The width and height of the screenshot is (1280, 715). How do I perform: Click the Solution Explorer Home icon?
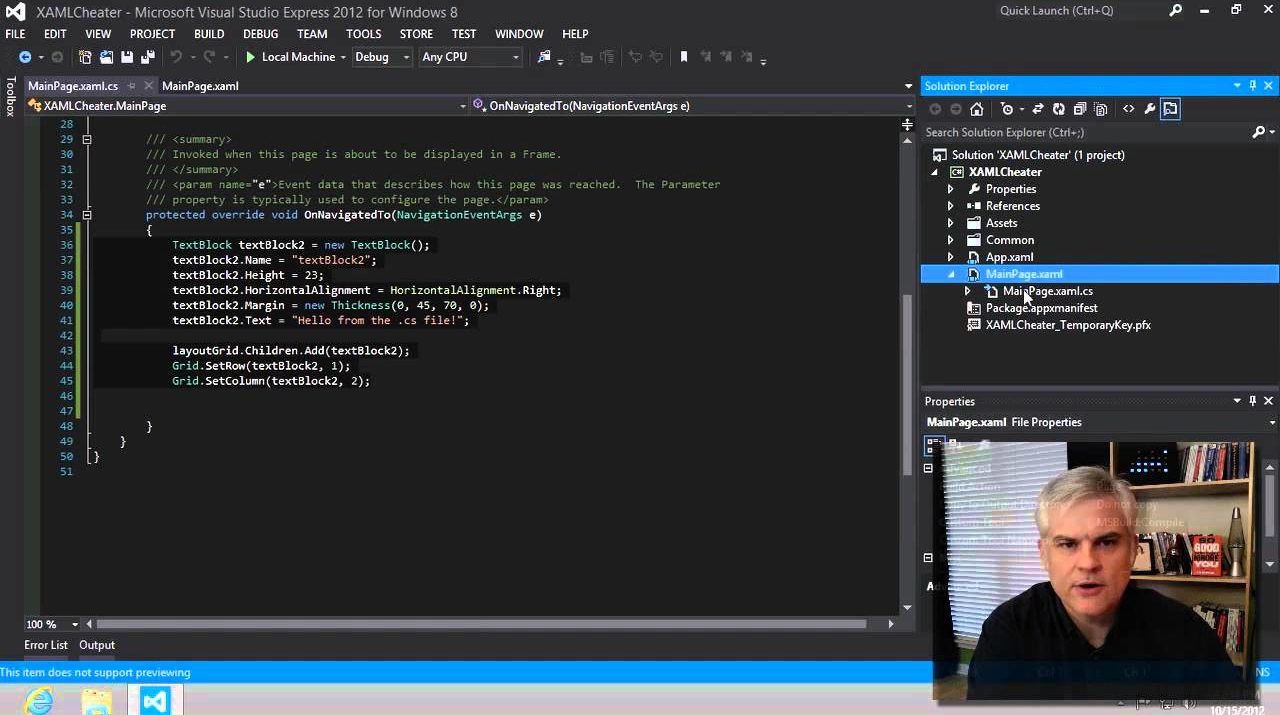pyautogui.click(x=977, y=109)
